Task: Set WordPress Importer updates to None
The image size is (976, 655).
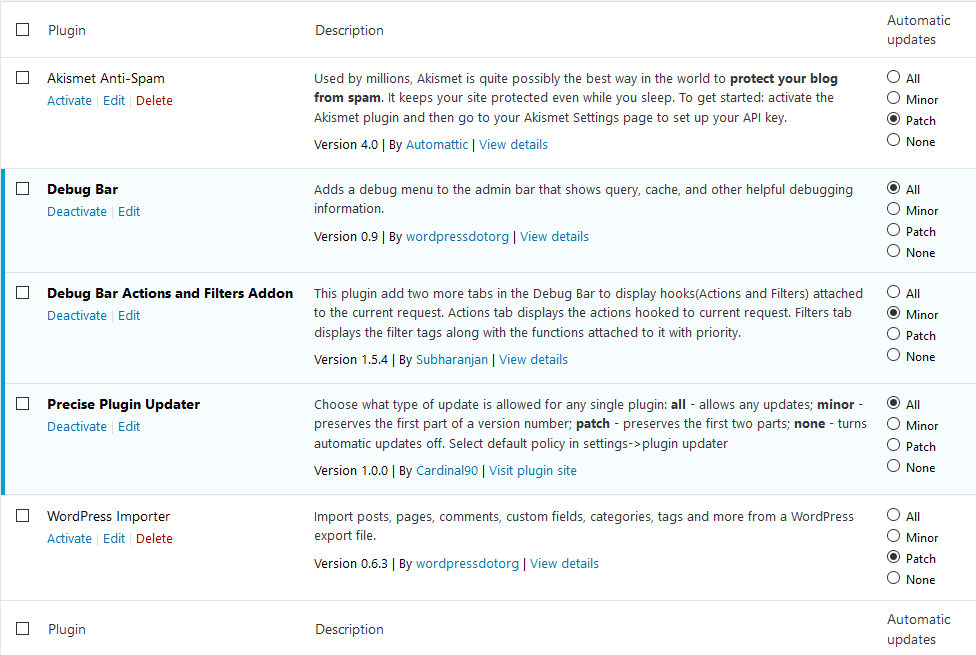Action: click(893, 578)
